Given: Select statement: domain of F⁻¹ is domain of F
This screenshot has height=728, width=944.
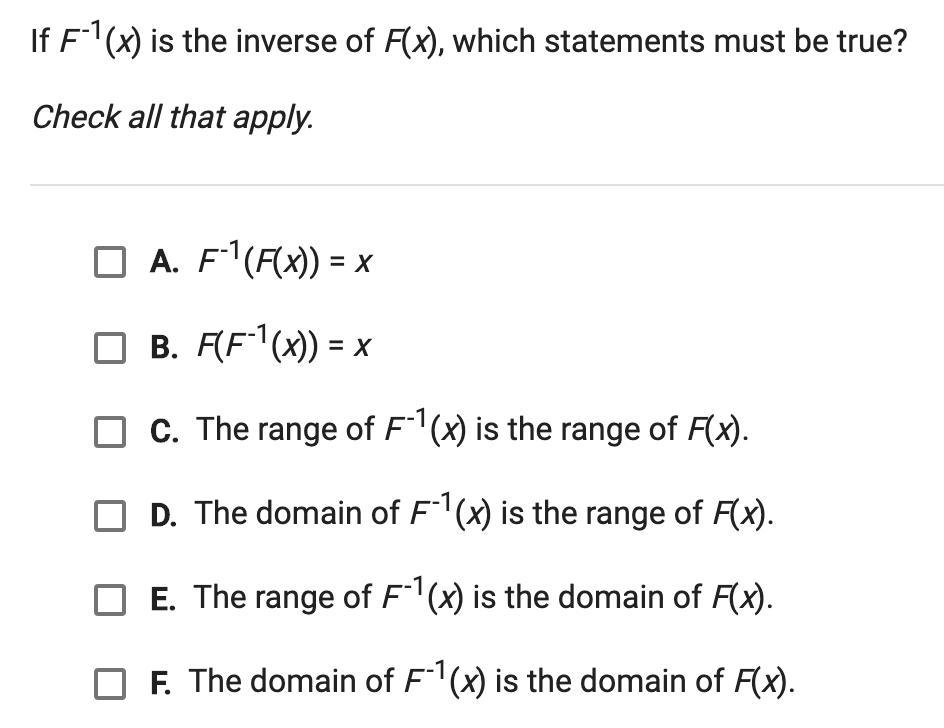Looking at the screenshot, I should [492, 681].
